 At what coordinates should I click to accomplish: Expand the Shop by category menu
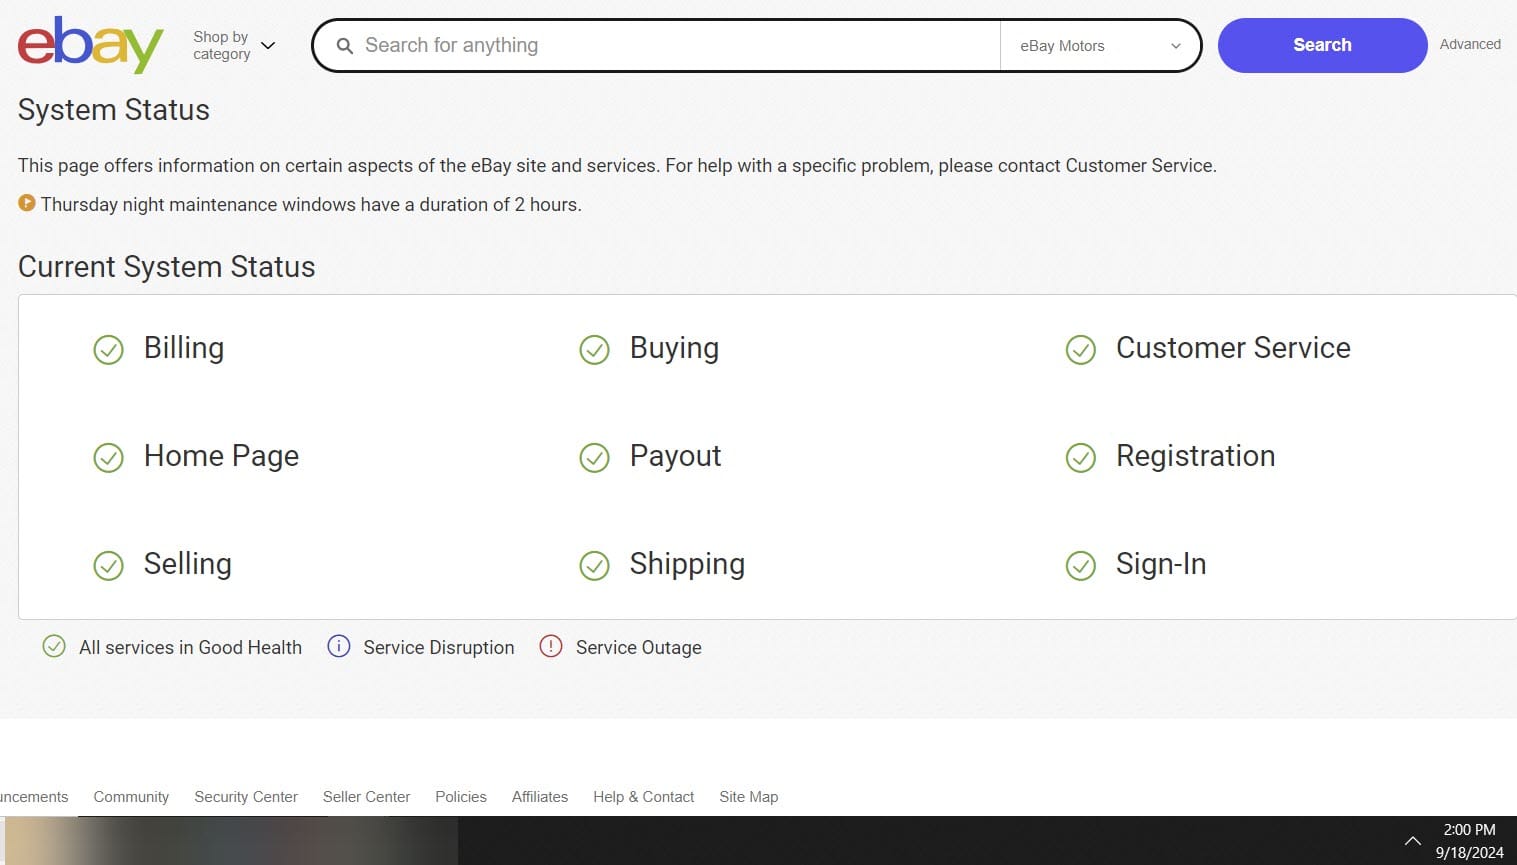click(234, 45)
